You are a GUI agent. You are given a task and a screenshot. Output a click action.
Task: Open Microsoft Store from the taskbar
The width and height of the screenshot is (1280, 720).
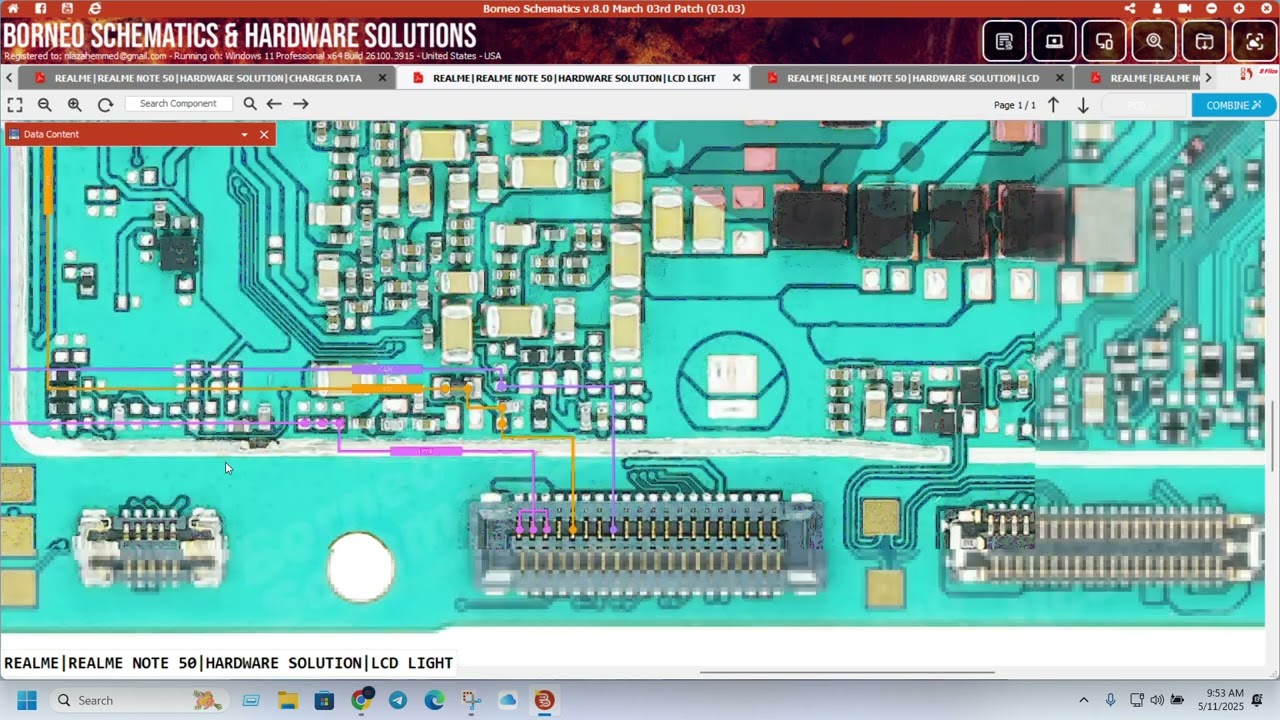point(325,700)
